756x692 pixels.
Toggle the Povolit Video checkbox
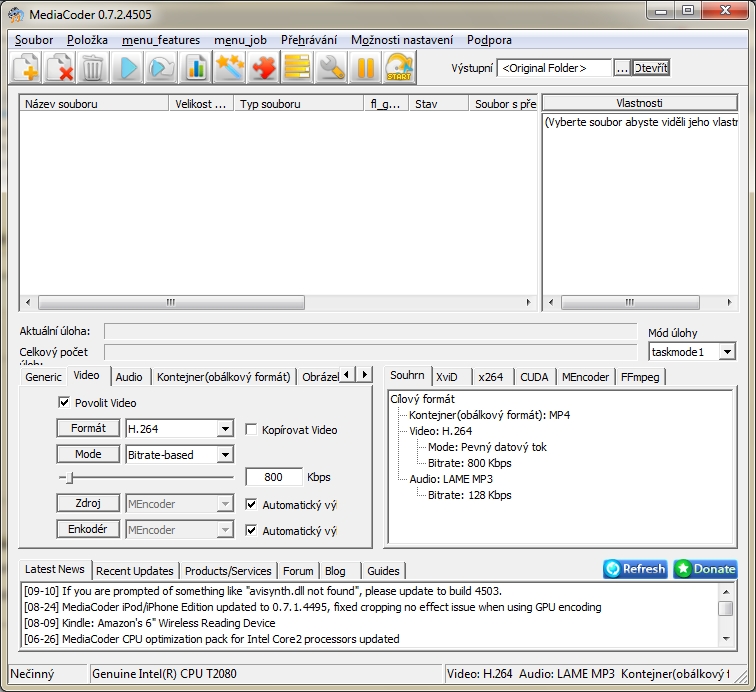click(x=64, y=402)
